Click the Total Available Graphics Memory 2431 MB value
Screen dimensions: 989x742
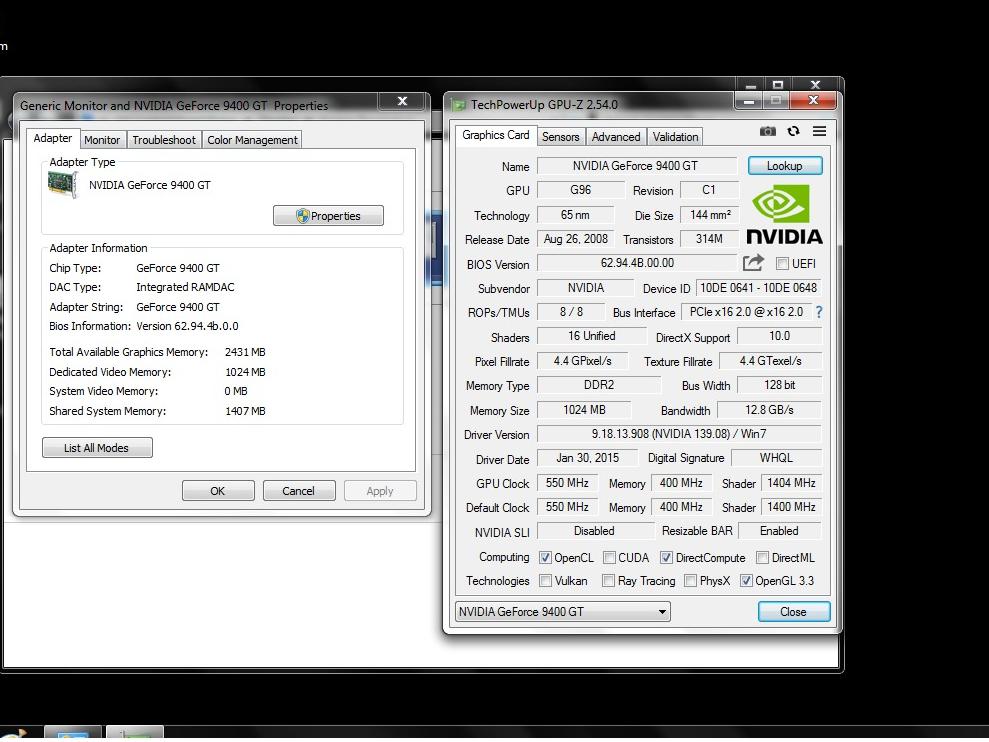tap(245, 352)
